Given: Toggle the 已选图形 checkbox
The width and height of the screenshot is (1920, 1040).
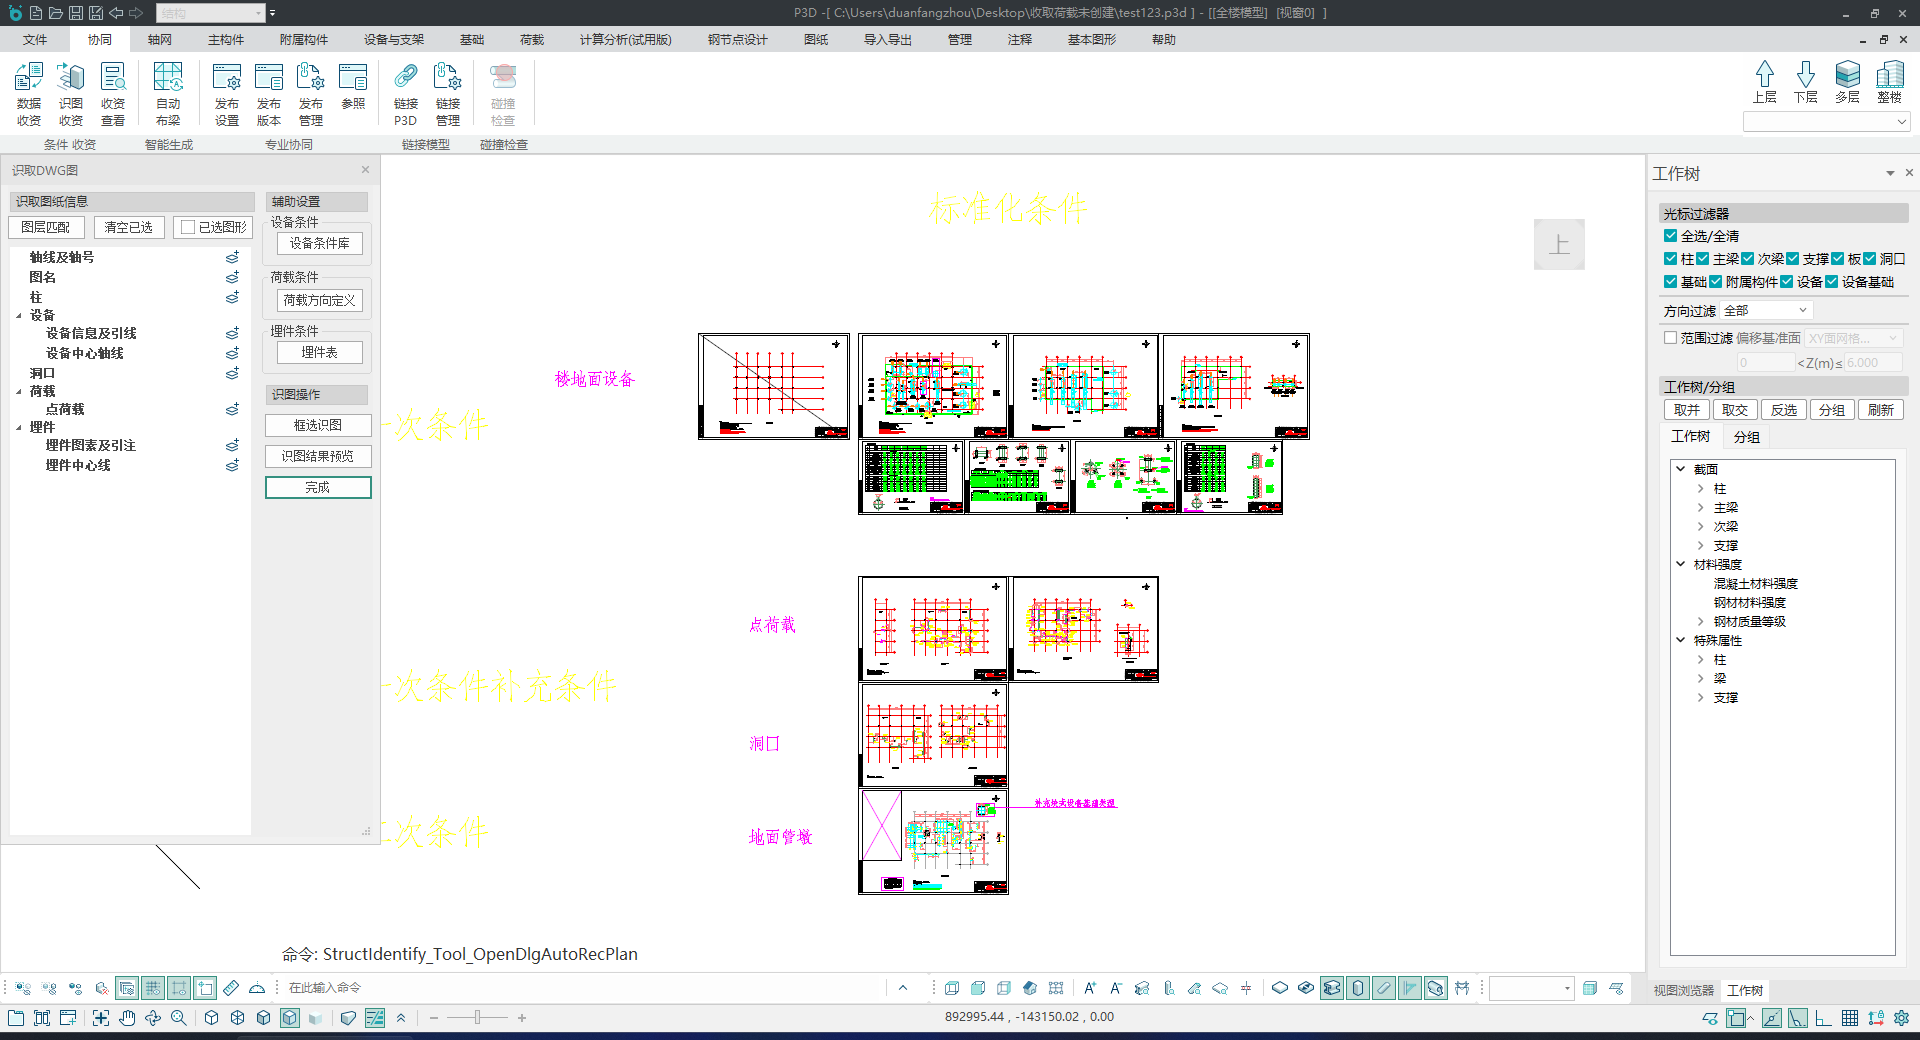Looking at the screenshot, I should 188,227.
